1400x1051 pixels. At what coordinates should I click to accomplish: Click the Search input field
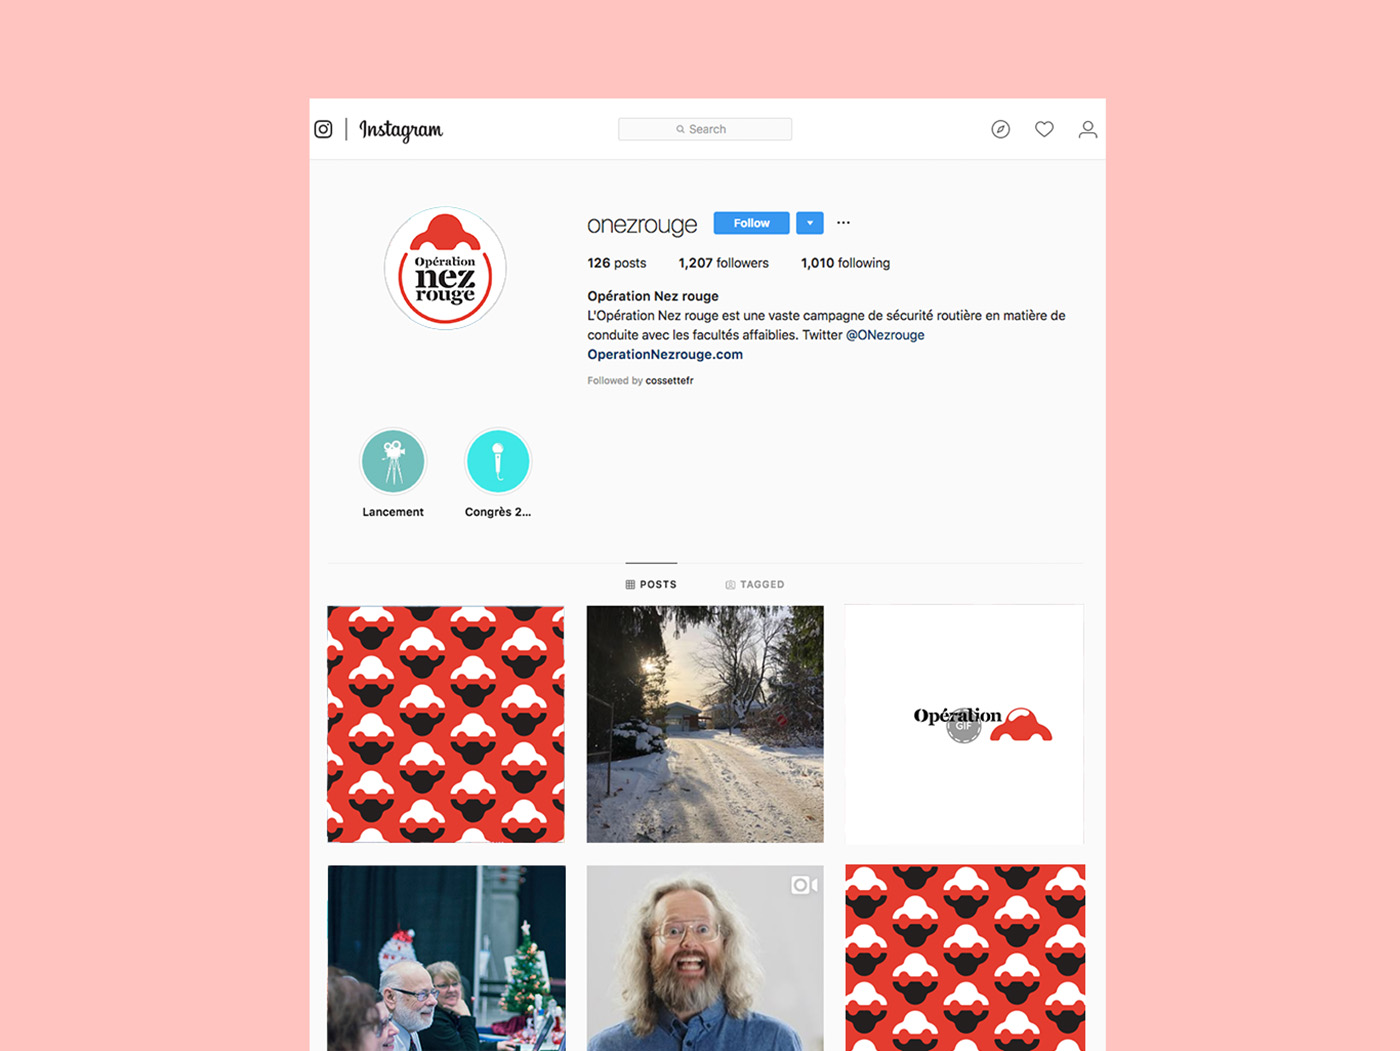[705, 129]
